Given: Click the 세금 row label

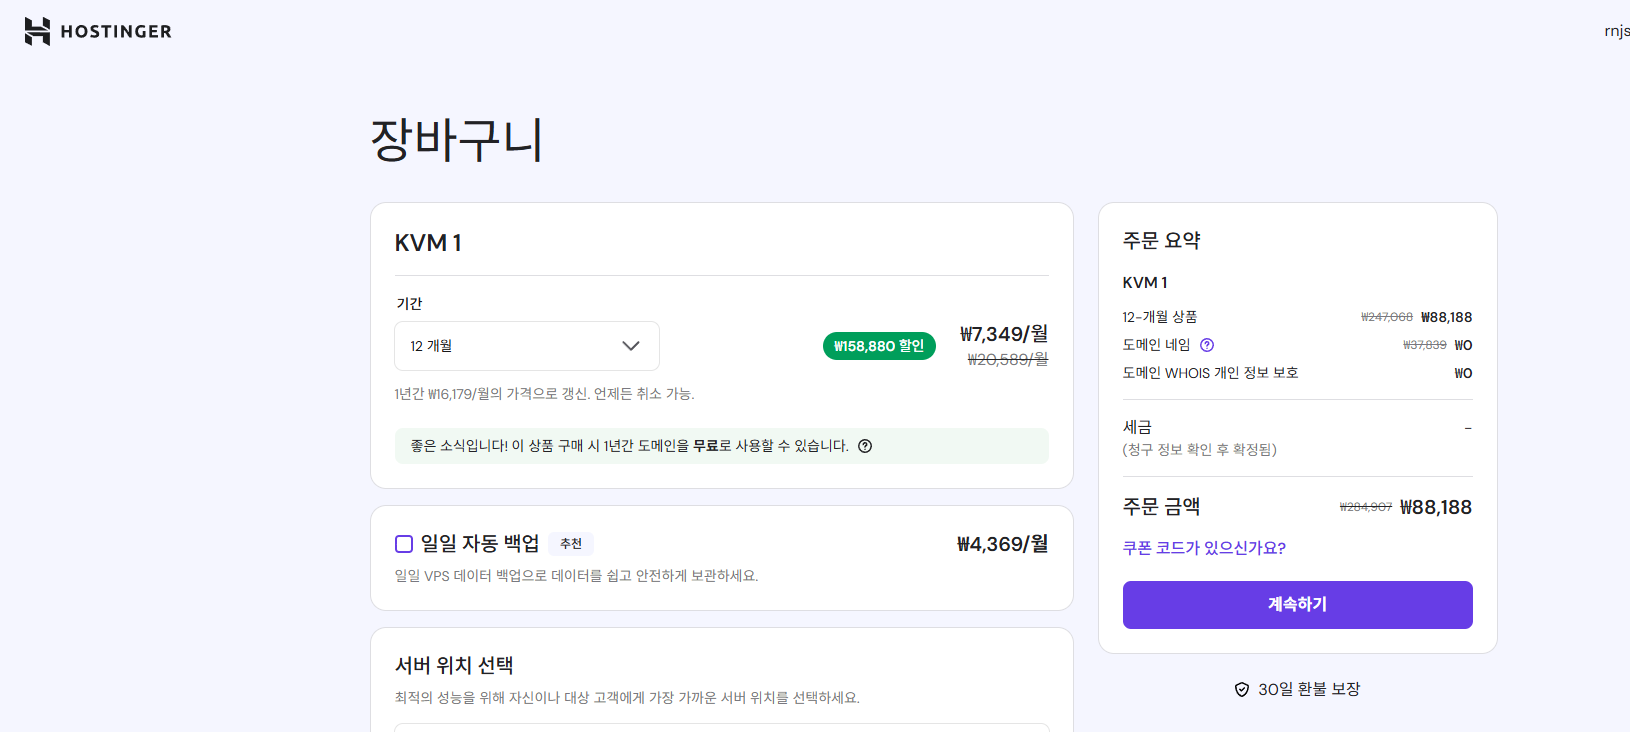Looking at the screenshot, I should [1137, 427].
